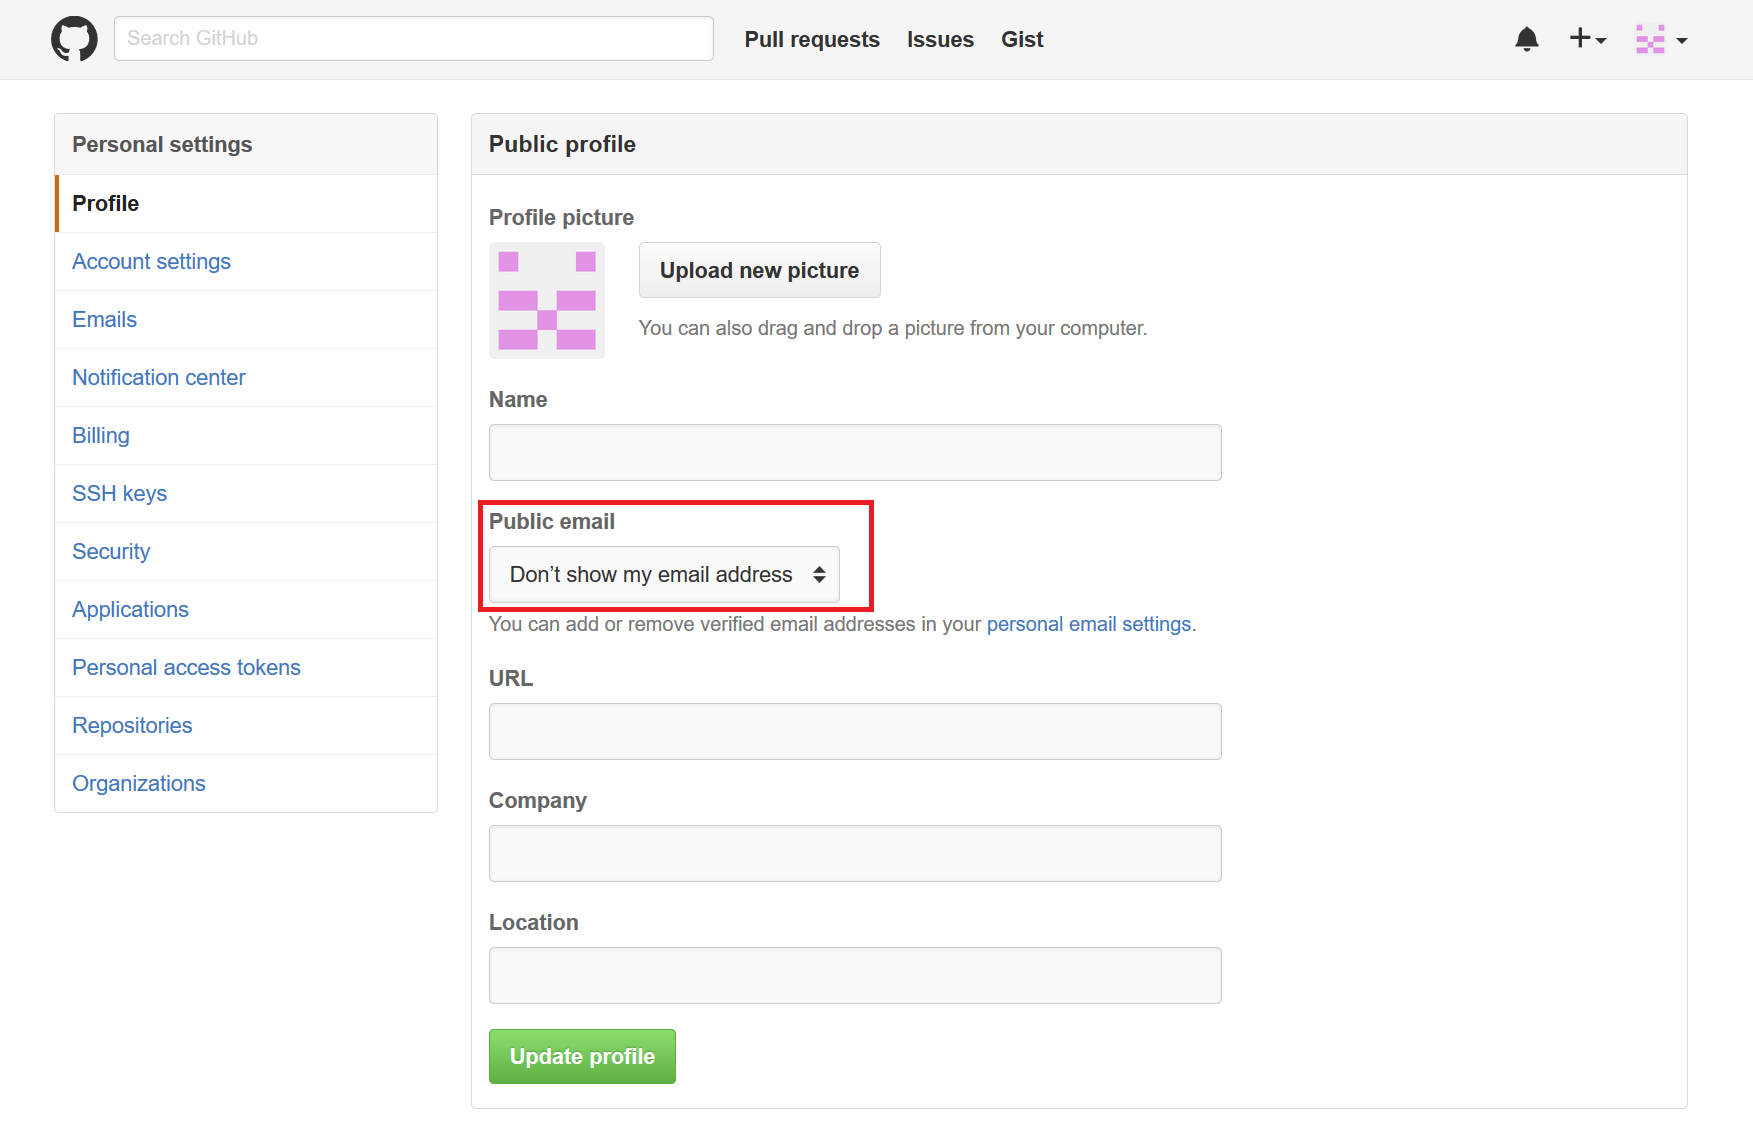The width and height of the screenshot is (1753, 1122).
Task: Open Repositories settings
Action: coord(246,725)
